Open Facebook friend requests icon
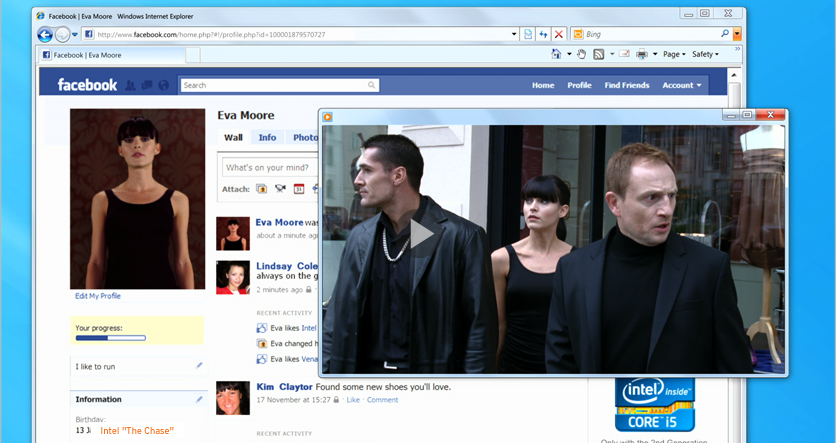This screenshot has width=836, height=443. (130, 85)
